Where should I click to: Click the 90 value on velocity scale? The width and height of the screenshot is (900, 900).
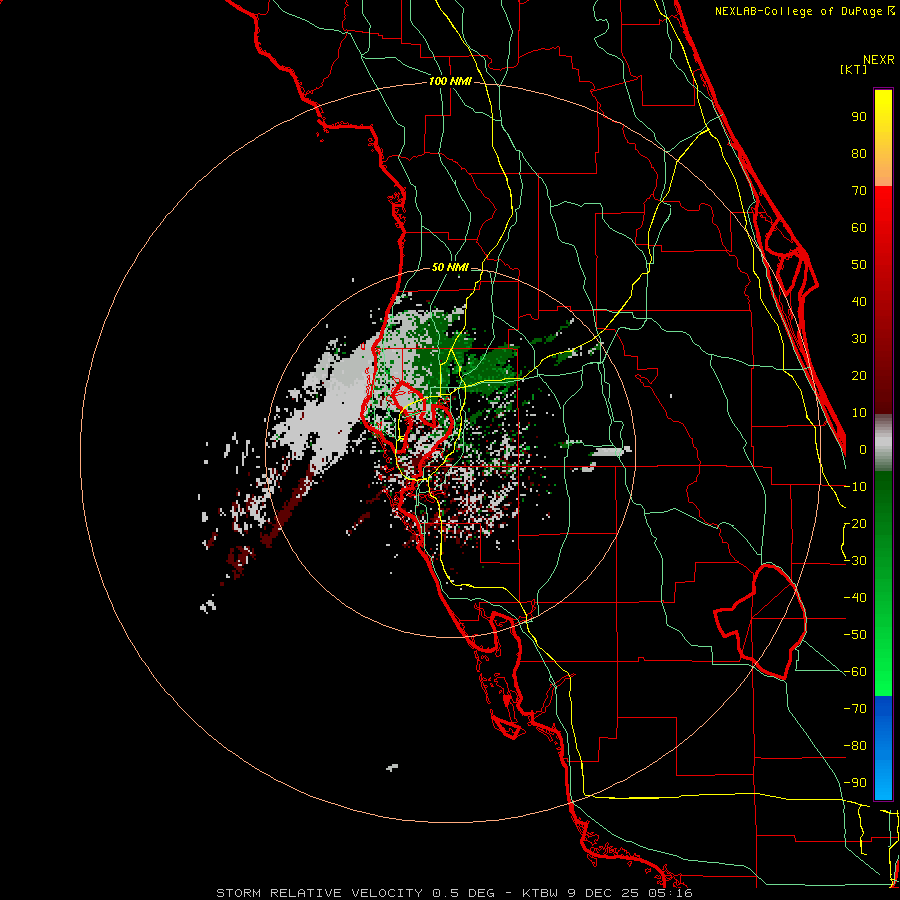point(859,117)
